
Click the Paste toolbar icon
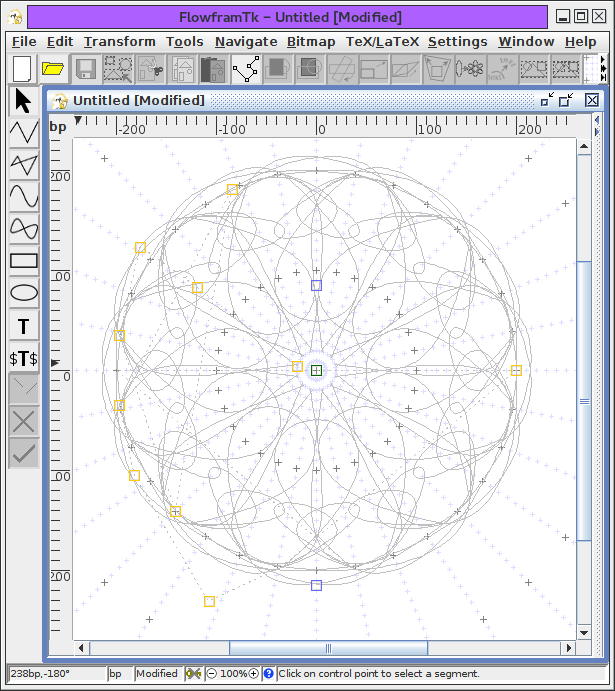[214, 69]
